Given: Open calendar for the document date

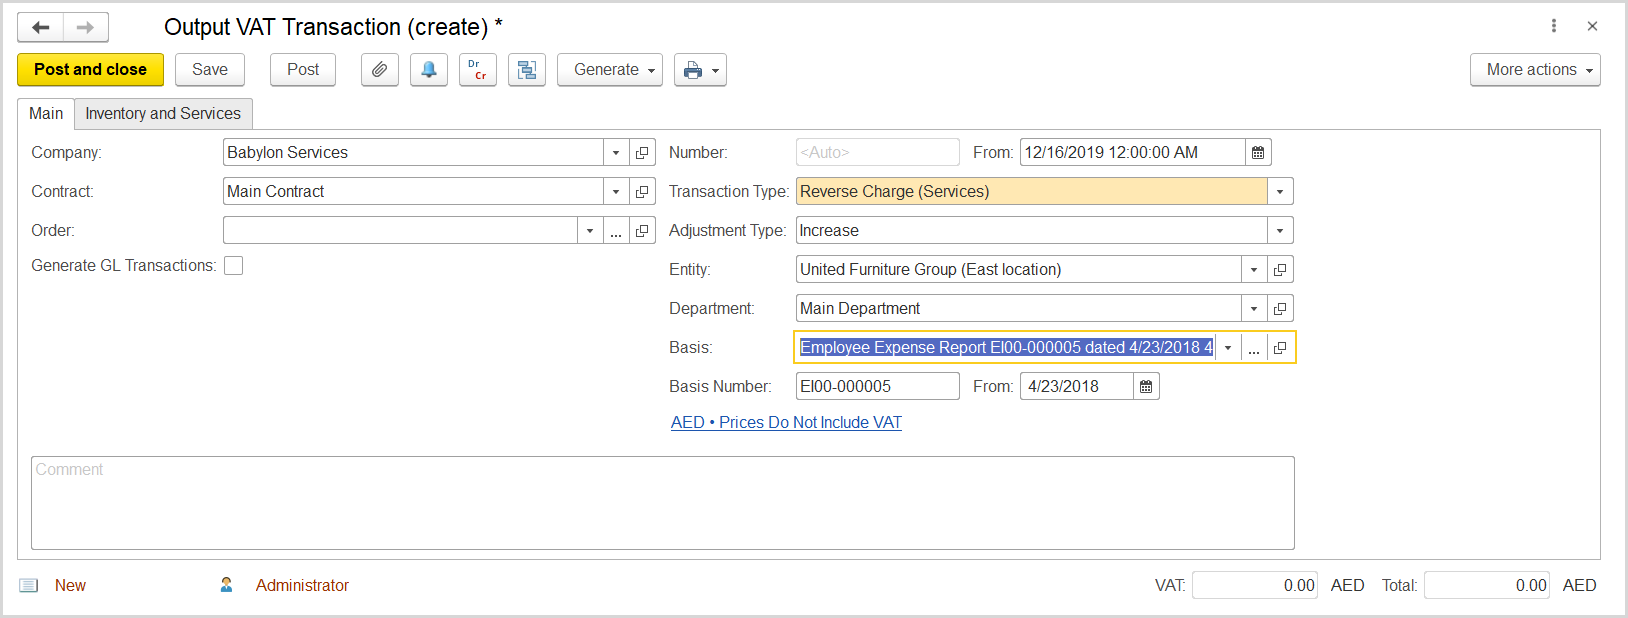Looking at the screenshot, I should [x=1258, y=153].
